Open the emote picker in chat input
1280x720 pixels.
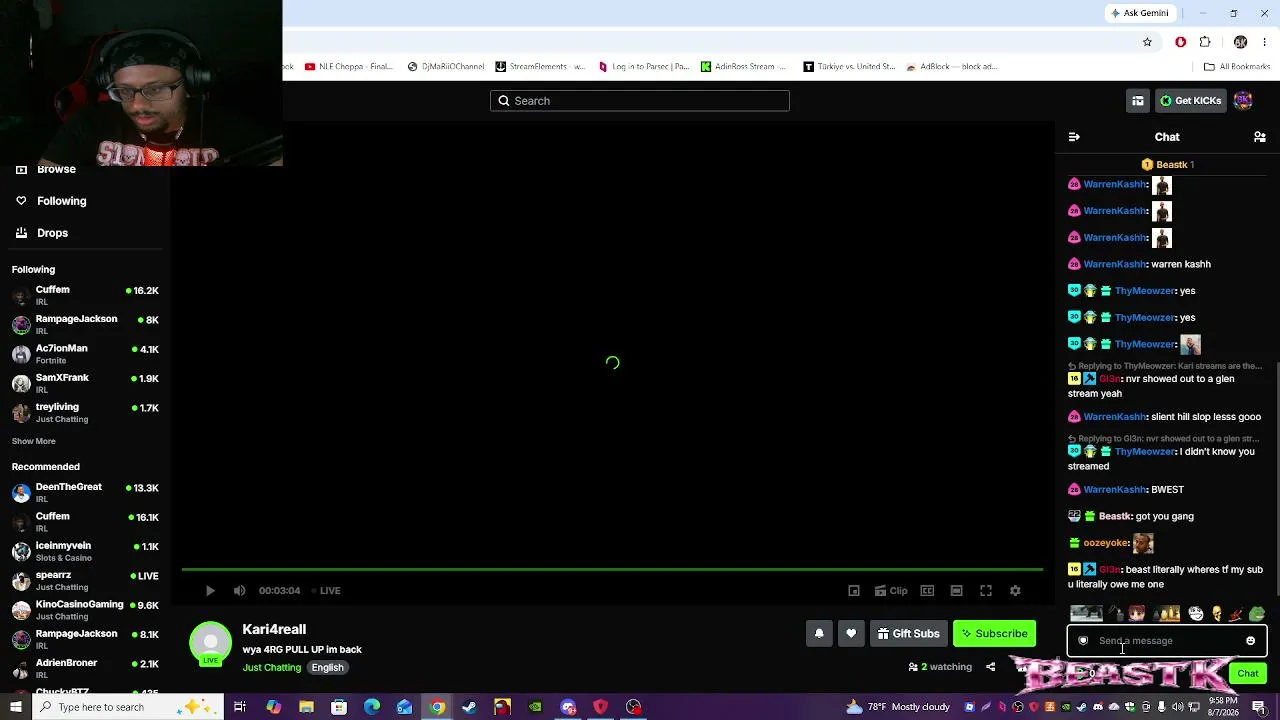coord(1250,641)
